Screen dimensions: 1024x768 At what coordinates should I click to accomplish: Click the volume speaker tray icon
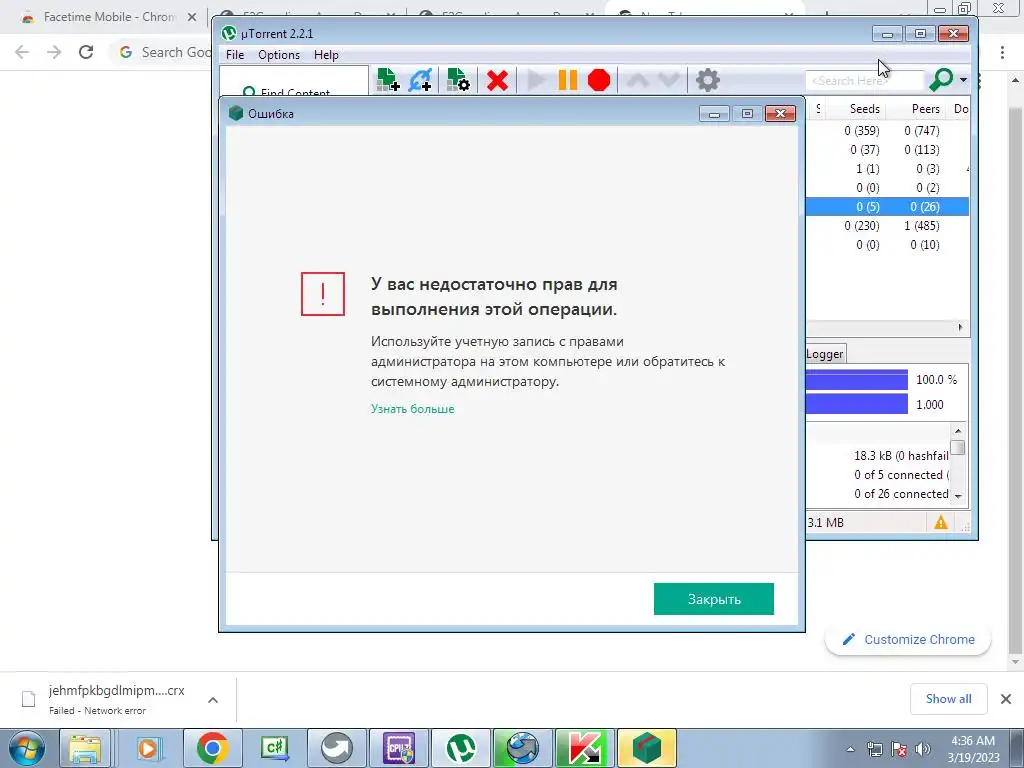(923, 749)
